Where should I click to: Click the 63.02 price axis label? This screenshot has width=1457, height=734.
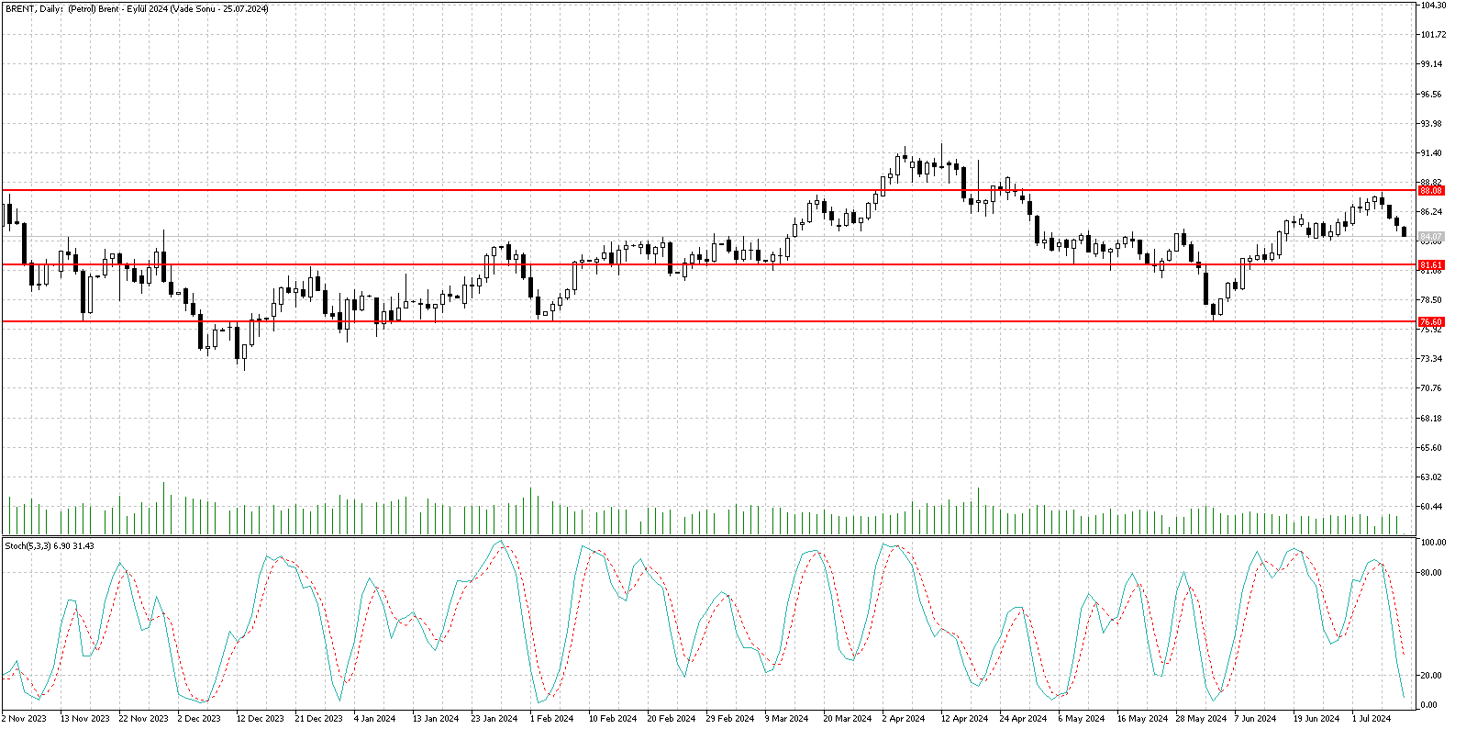(x=1432, y=478)
